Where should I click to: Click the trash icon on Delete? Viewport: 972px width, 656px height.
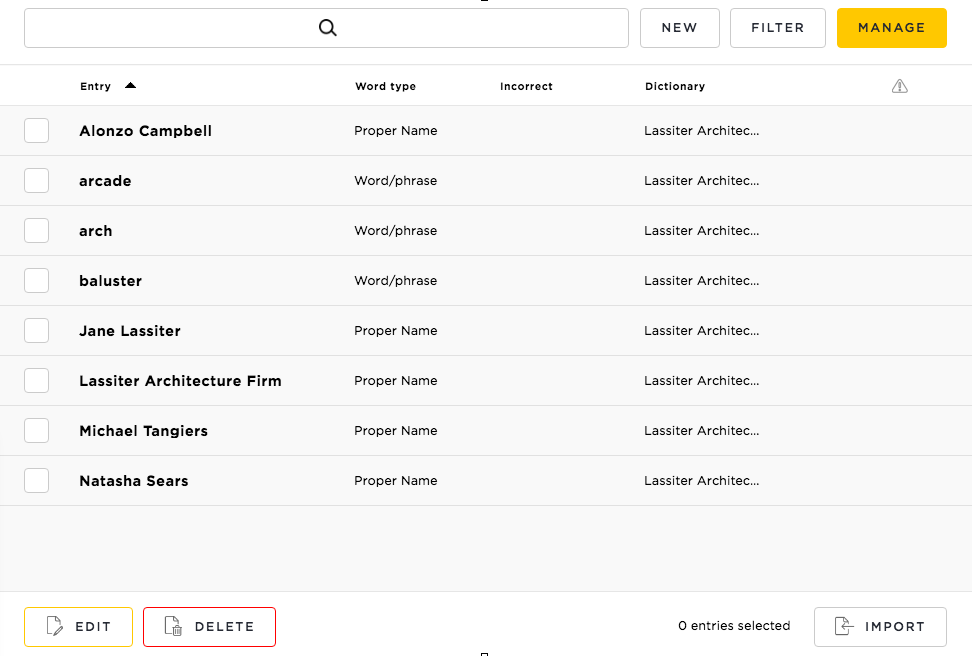(173, 626)
